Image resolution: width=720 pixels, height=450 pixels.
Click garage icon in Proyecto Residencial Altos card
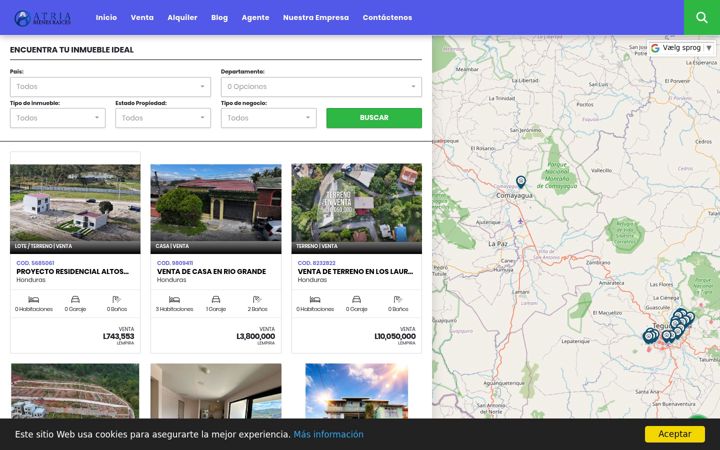click(75, 299)
